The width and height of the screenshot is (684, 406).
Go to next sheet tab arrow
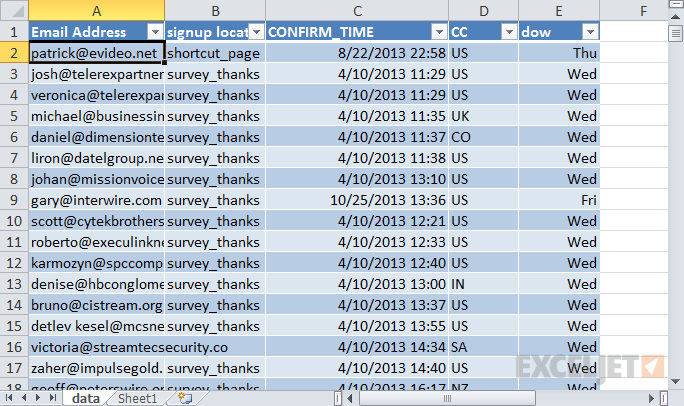point(38,398)
